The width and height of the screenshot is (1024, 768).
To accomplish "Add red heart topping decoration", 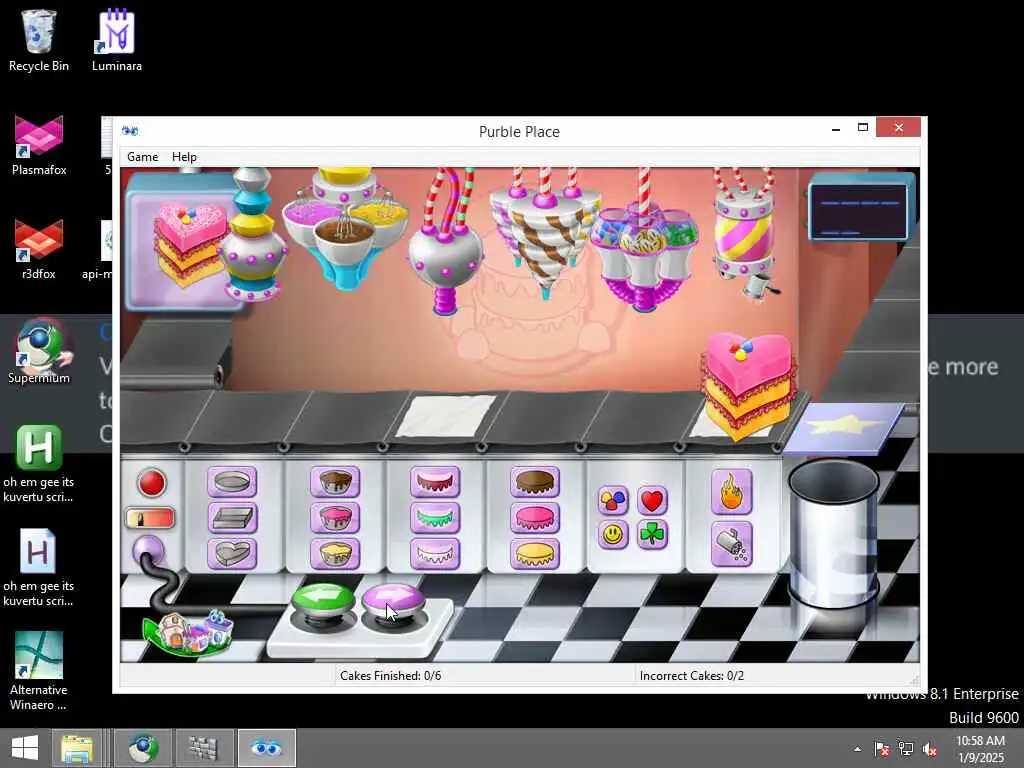I will [x=652, y=500].
